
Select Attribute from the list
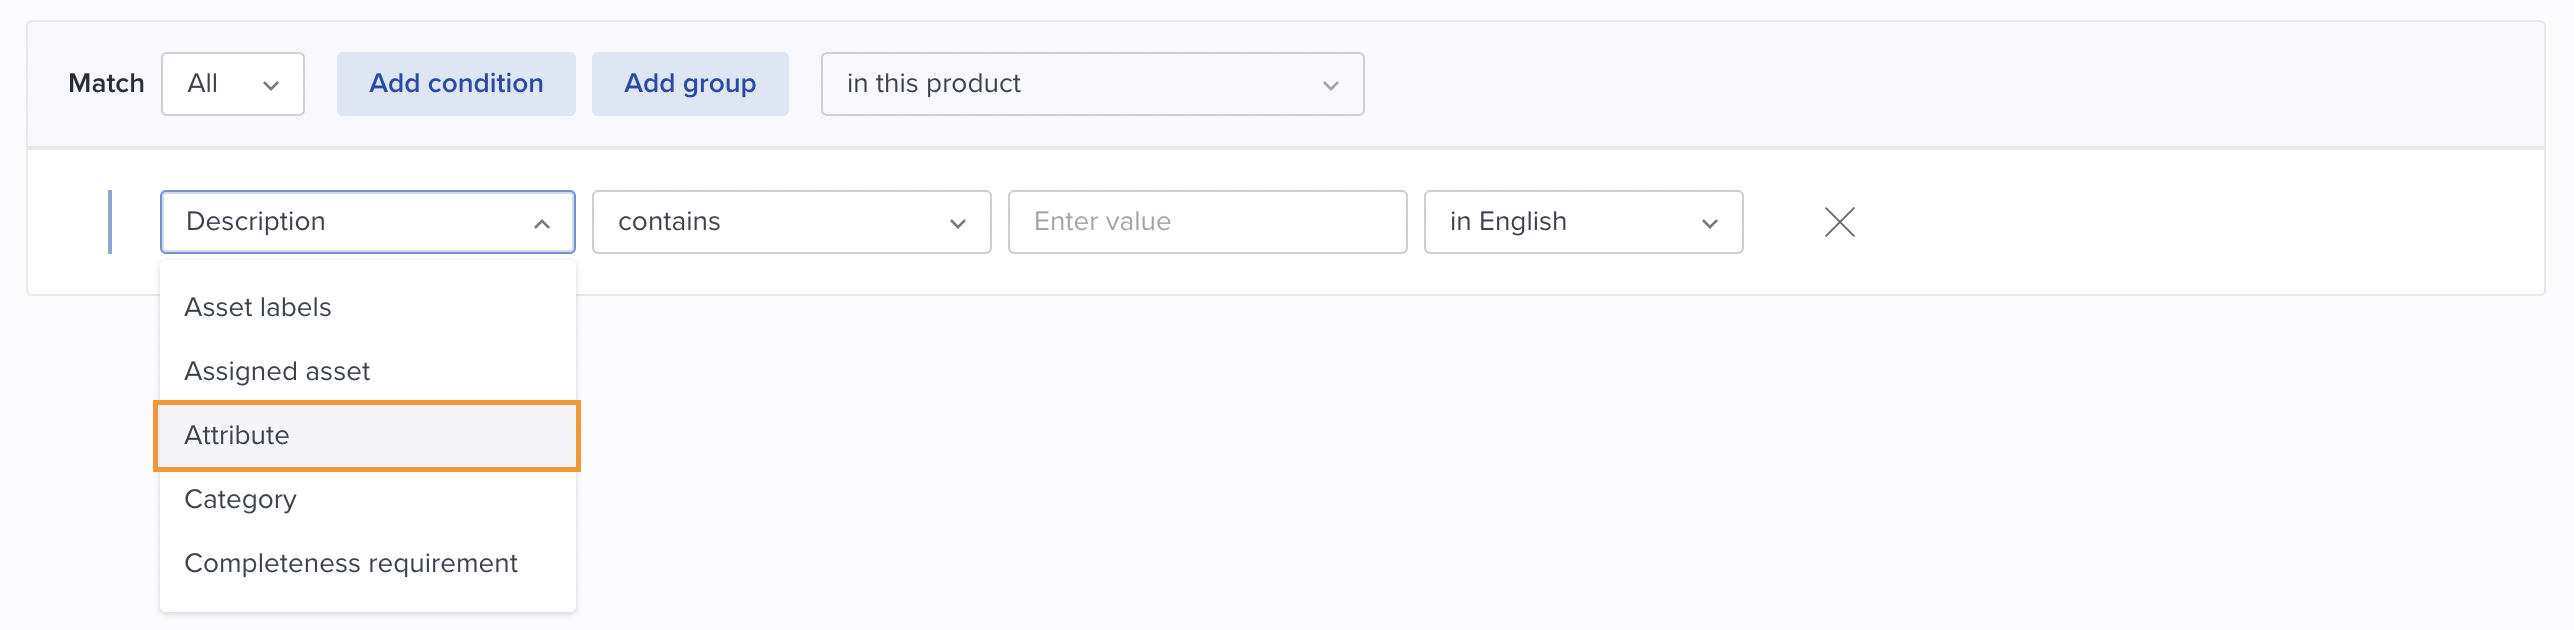[367, 436]
